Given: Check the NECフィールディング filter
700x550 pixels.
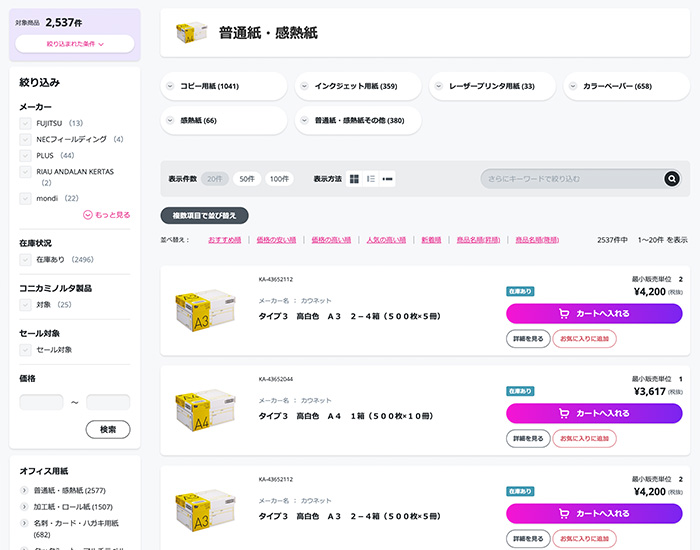Looking at the screenshot, I should [x=25, y=139].
